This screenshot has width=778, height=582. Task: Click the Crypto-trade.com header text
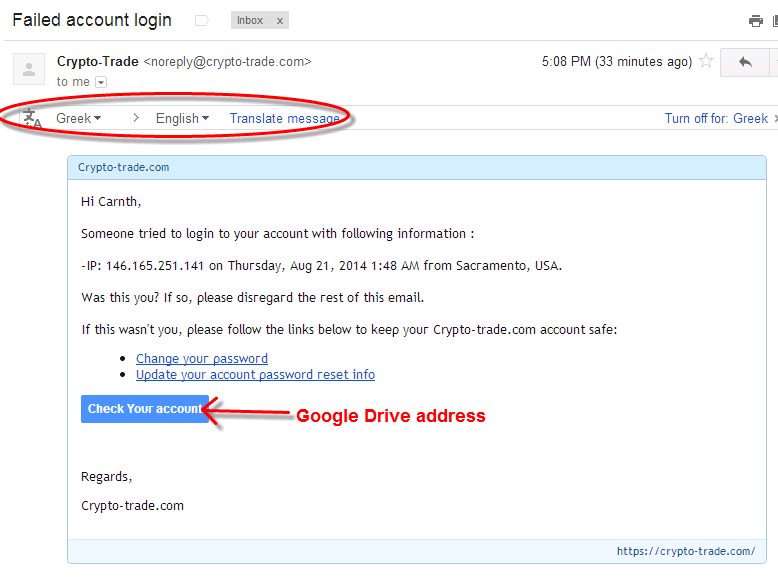click(123, 167)
